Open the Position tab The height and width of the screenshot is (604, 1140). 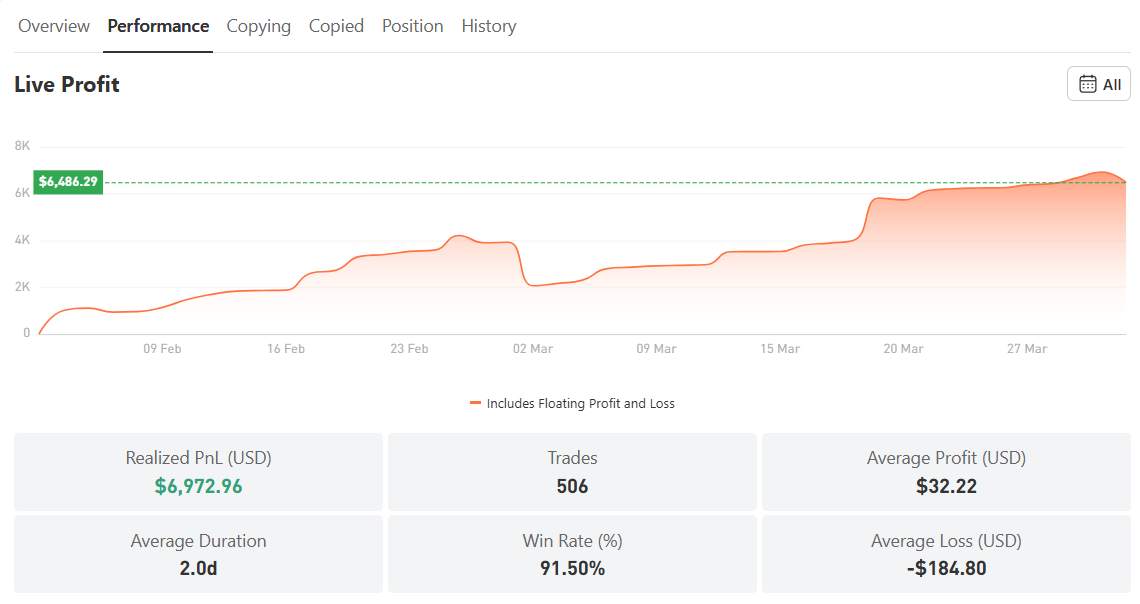tap(412, 26)
